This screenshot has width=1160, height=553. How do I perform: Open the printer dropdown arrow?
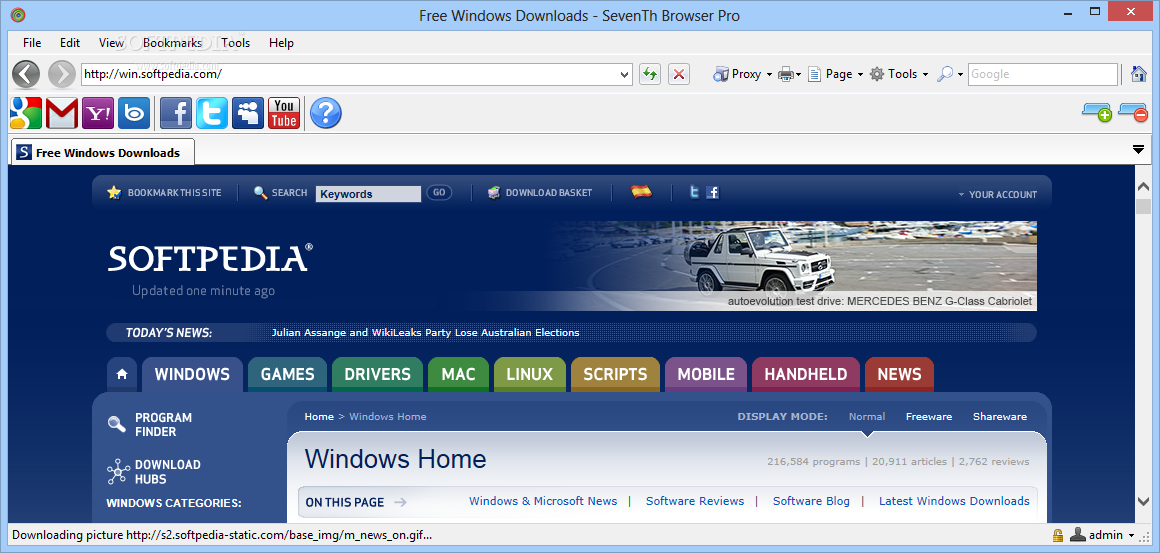coord(799,75)
